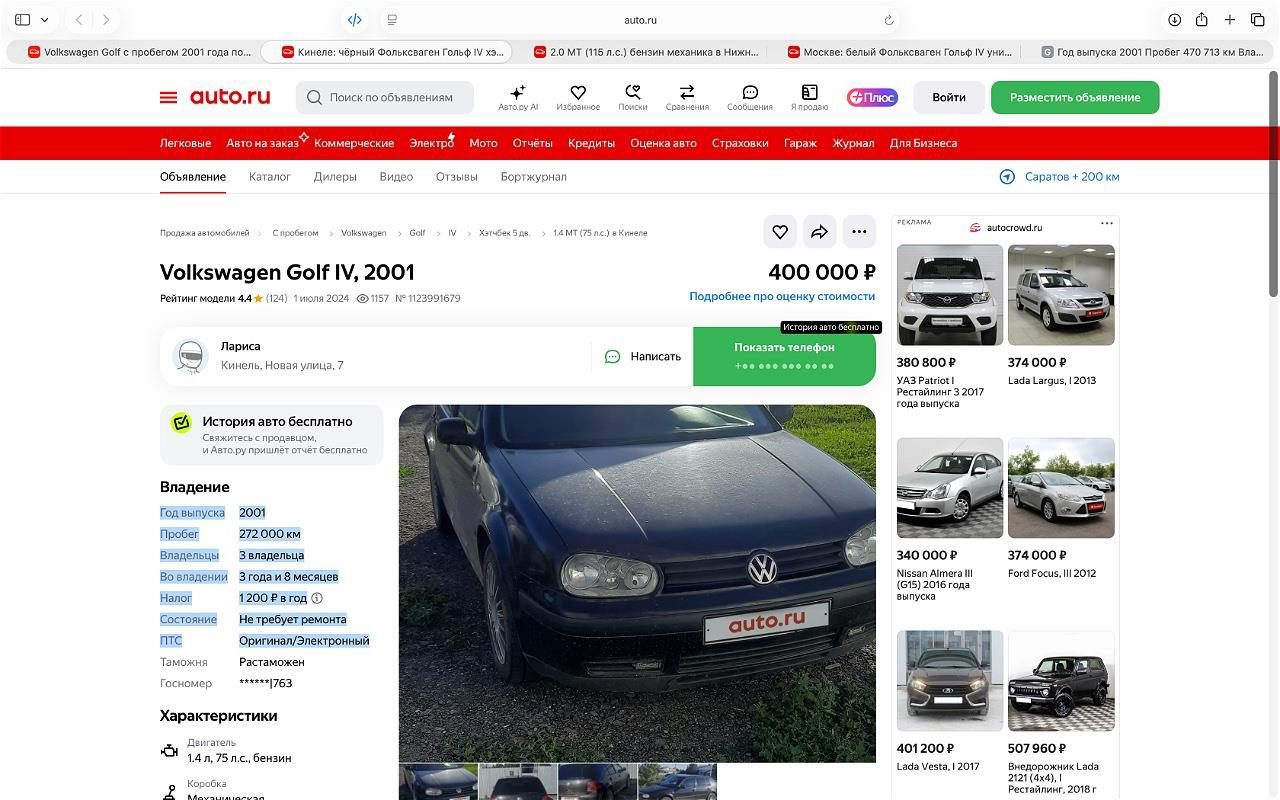Switch to the Дилеры tab
This screenshot has width=1280, height=800.
[335, 177]
